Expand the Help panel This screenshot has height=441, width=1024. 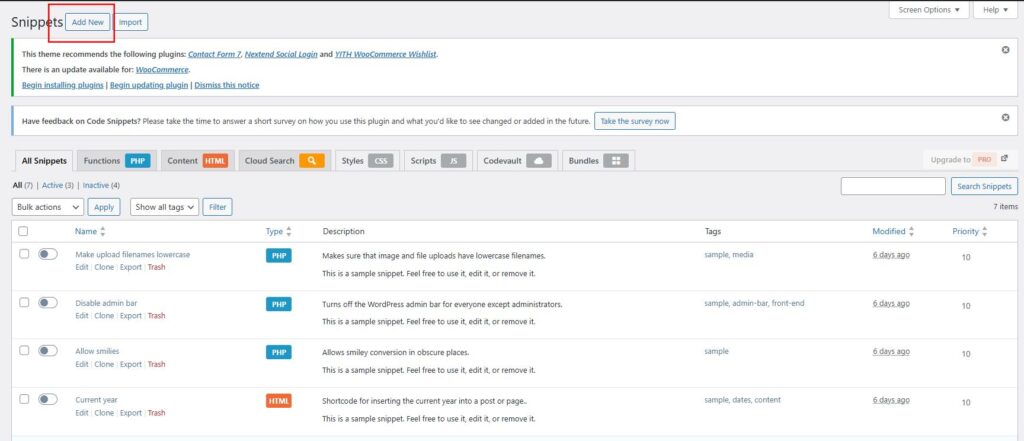[995, 10]
